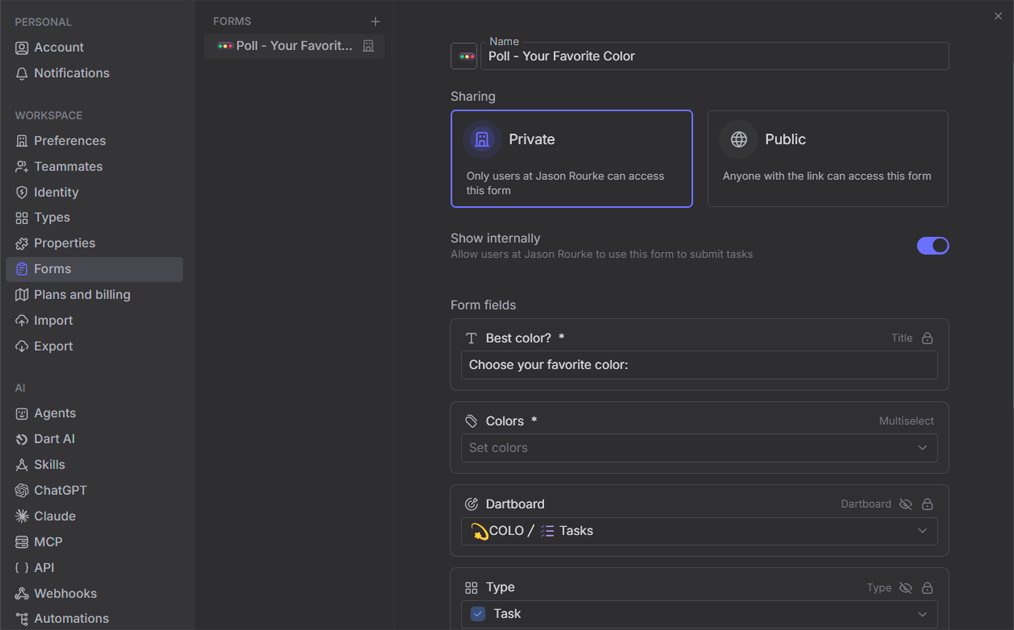
Task: Click the Forms clipboard icon in sidebar
Action: point(22,269)
